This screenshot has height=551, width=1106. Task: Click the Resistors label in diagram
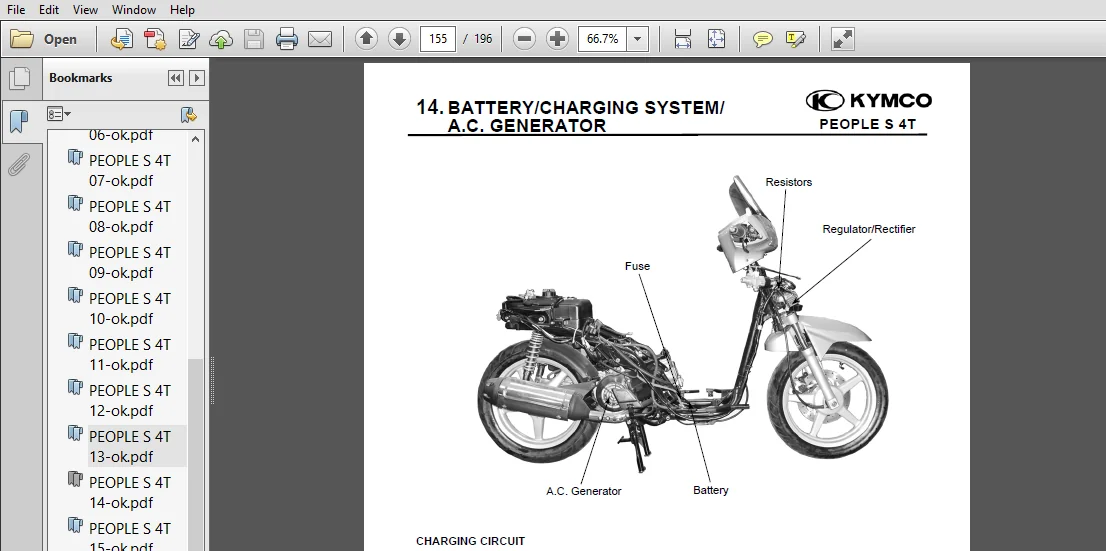789,182
